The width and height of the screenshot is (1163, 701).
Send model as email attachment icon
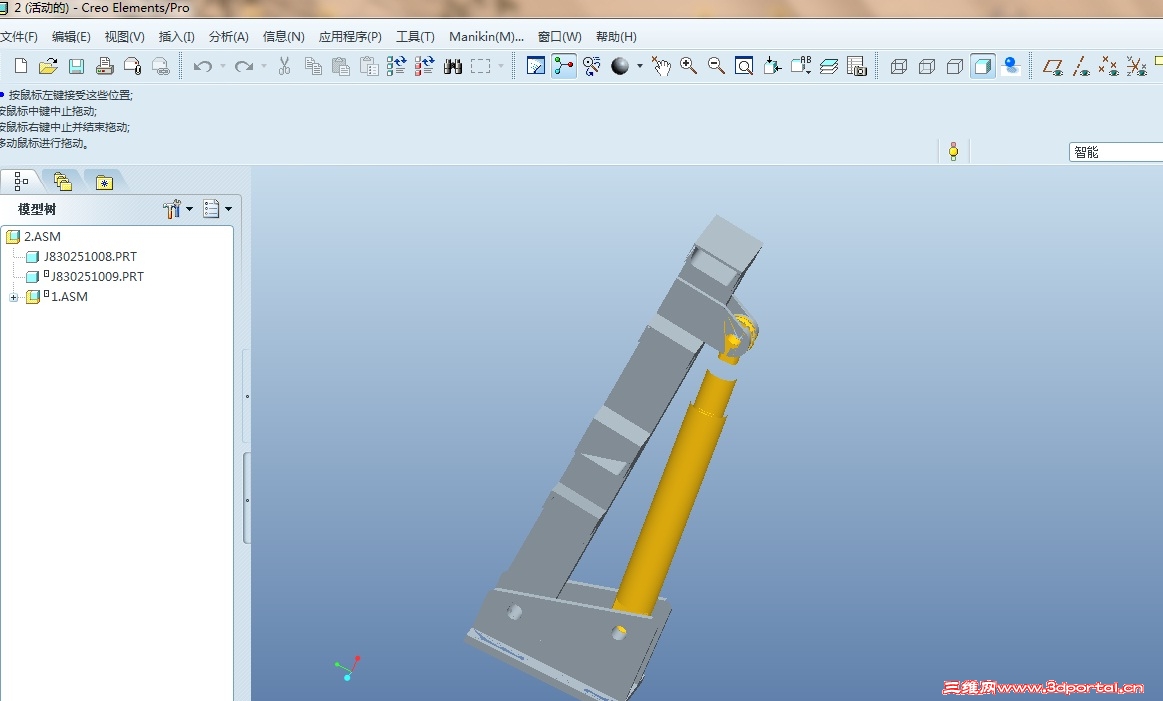(133, 66)
